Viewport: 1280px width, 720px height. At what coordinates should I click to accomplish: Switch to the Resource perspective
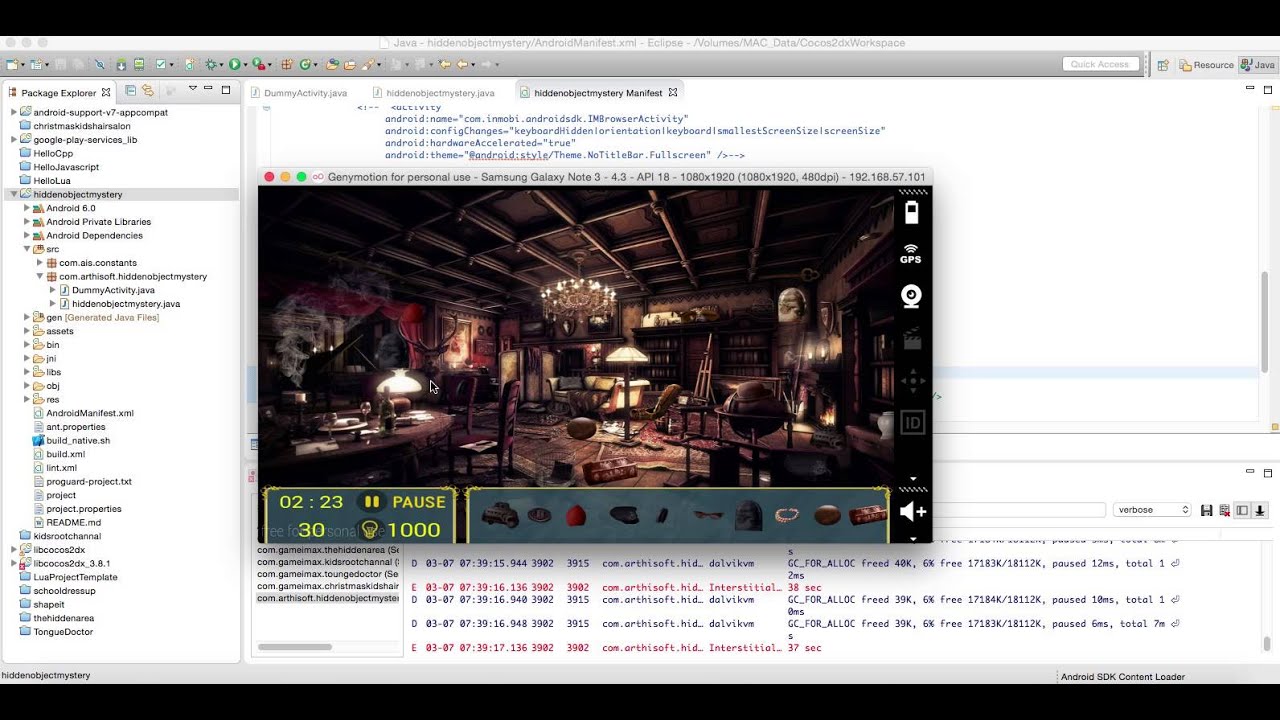pos(1206,65)
